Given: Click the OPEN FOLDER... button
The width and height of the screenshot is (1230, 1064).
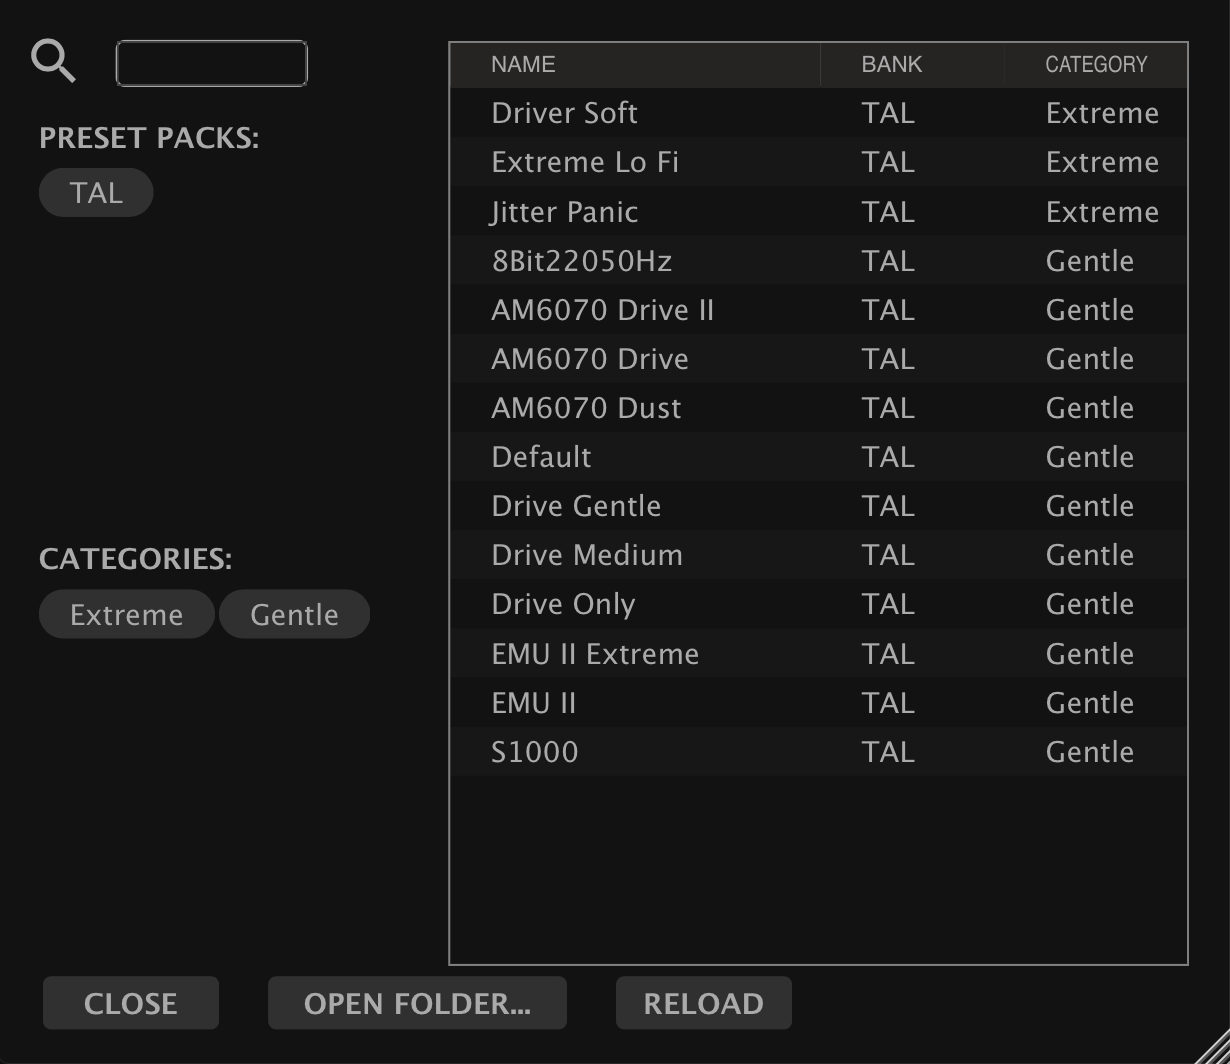Looking at the screenshot, I should [x=417, y=1003].
